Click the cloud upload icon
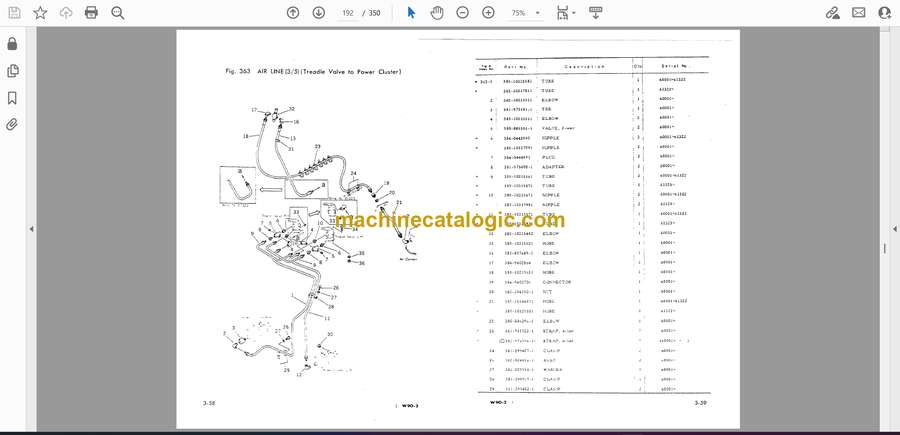Image resolution: width=900 pixels, height=435 pixels. 66,13
